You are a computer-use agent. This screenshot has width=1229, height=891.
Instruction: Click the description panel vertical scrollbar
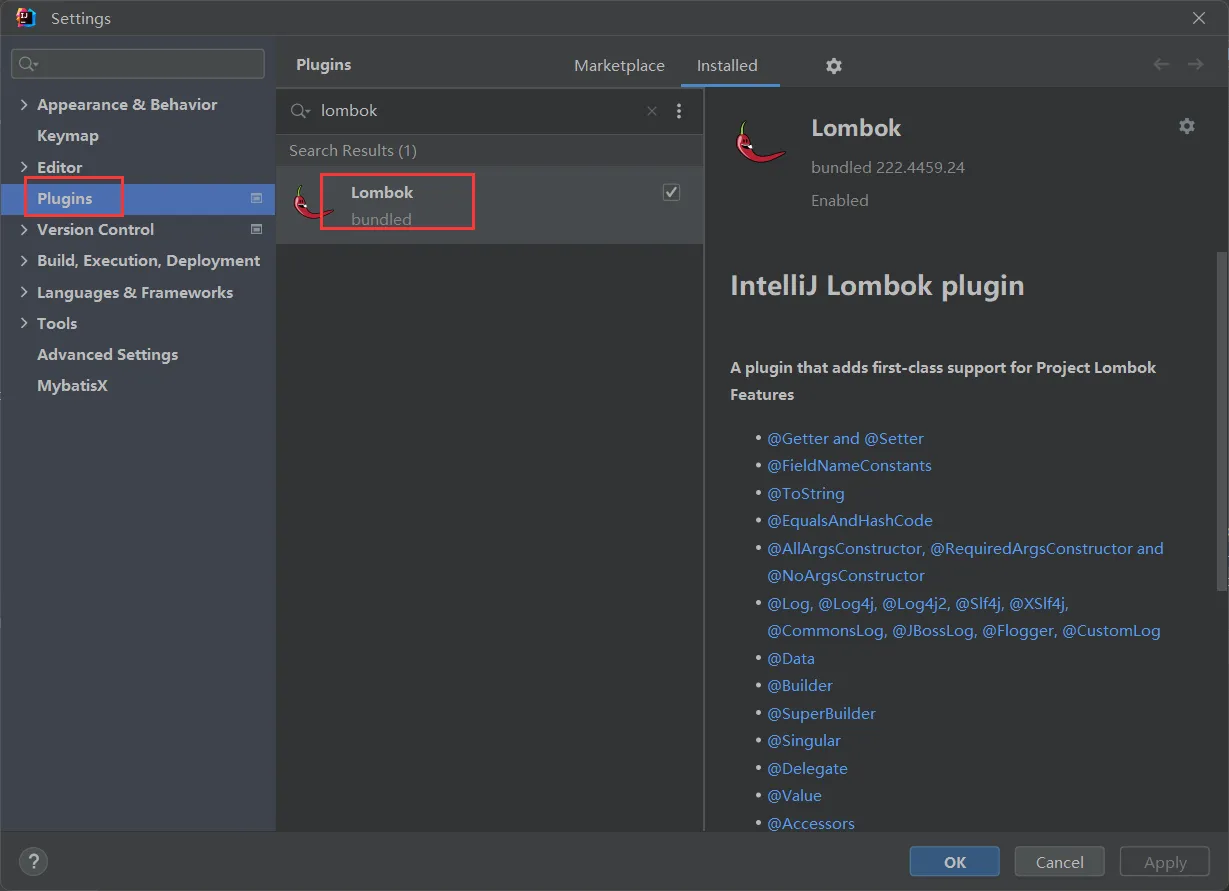tap(1221, 420)
